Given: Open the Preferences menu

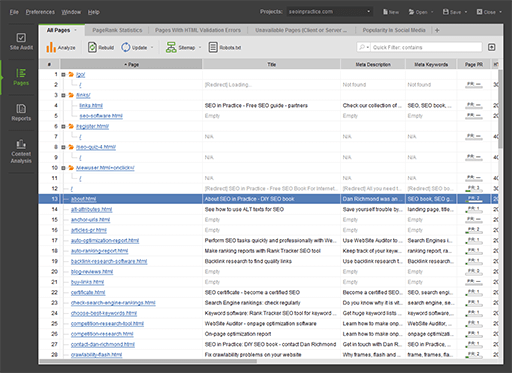Looking at the screenshot, I should [40, 12].
